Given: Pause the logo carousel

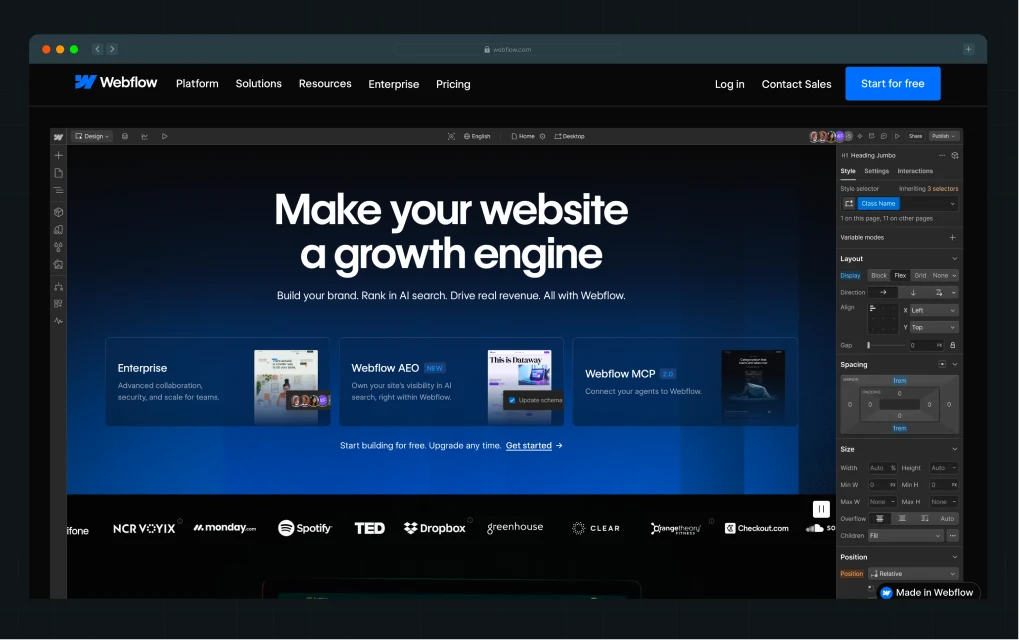Looking at the screenshot, I should pos(821,509).
